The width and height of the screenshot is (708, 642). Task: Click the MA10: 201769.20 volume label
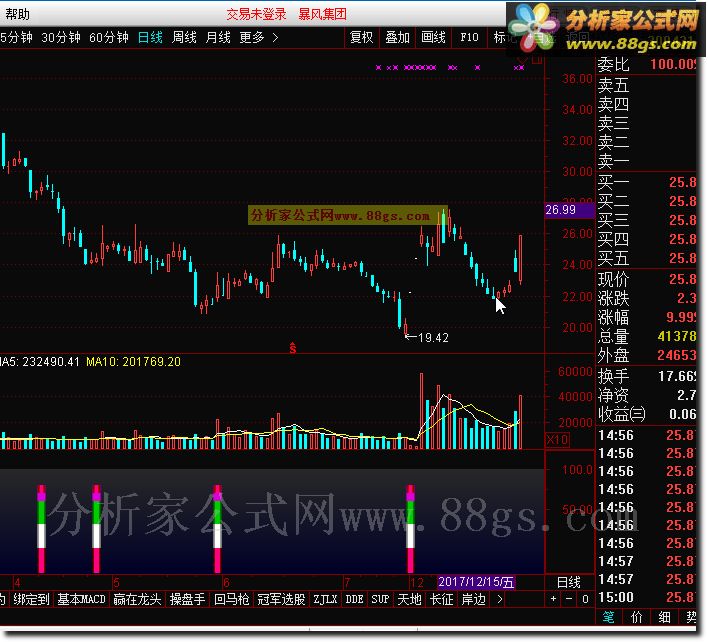point(133,362)
